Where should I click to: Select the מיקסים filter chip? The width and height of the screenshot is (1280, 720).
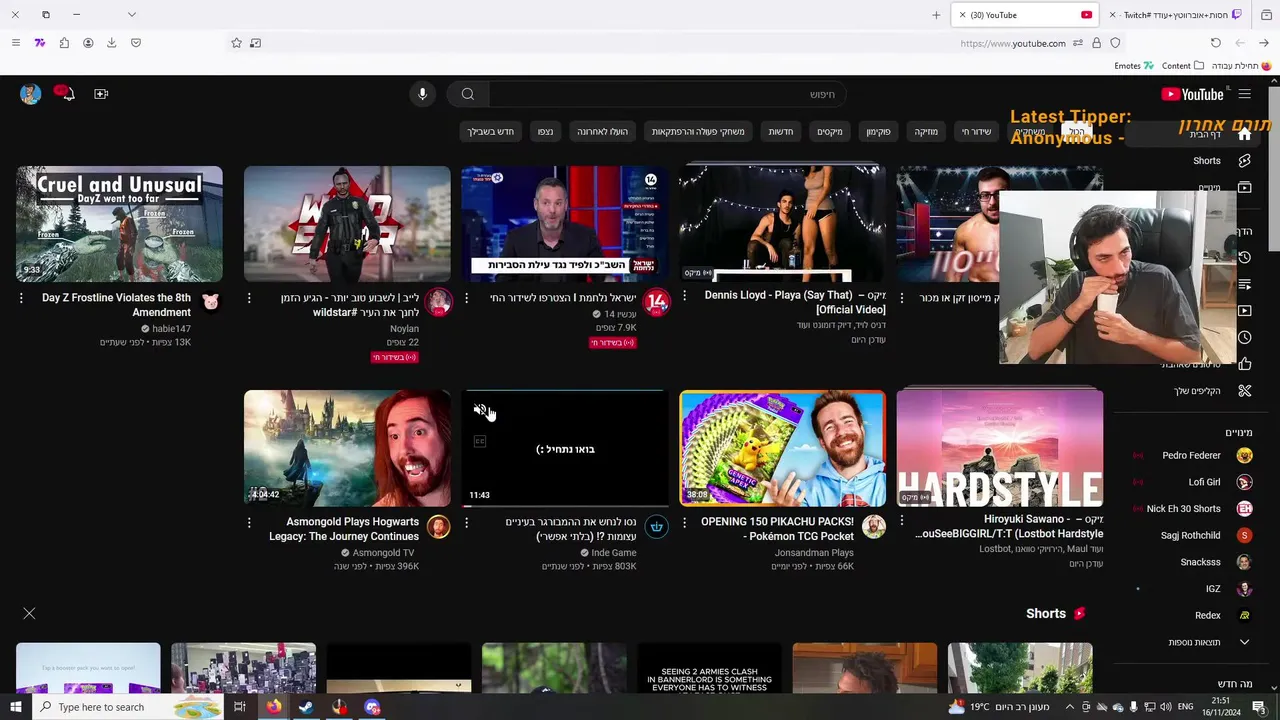[830, 132]
